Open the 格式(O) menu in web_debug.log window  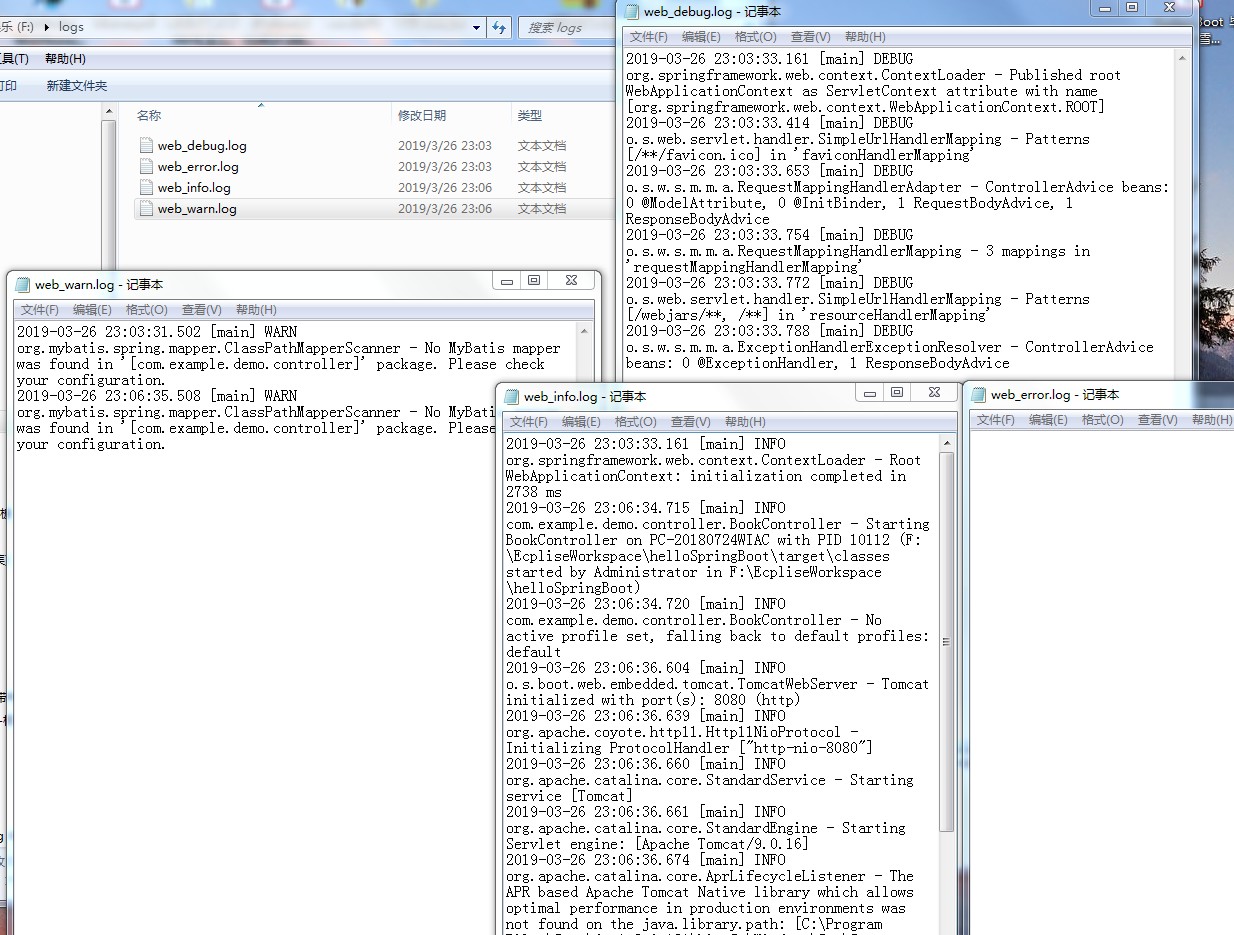coord(757,37)
